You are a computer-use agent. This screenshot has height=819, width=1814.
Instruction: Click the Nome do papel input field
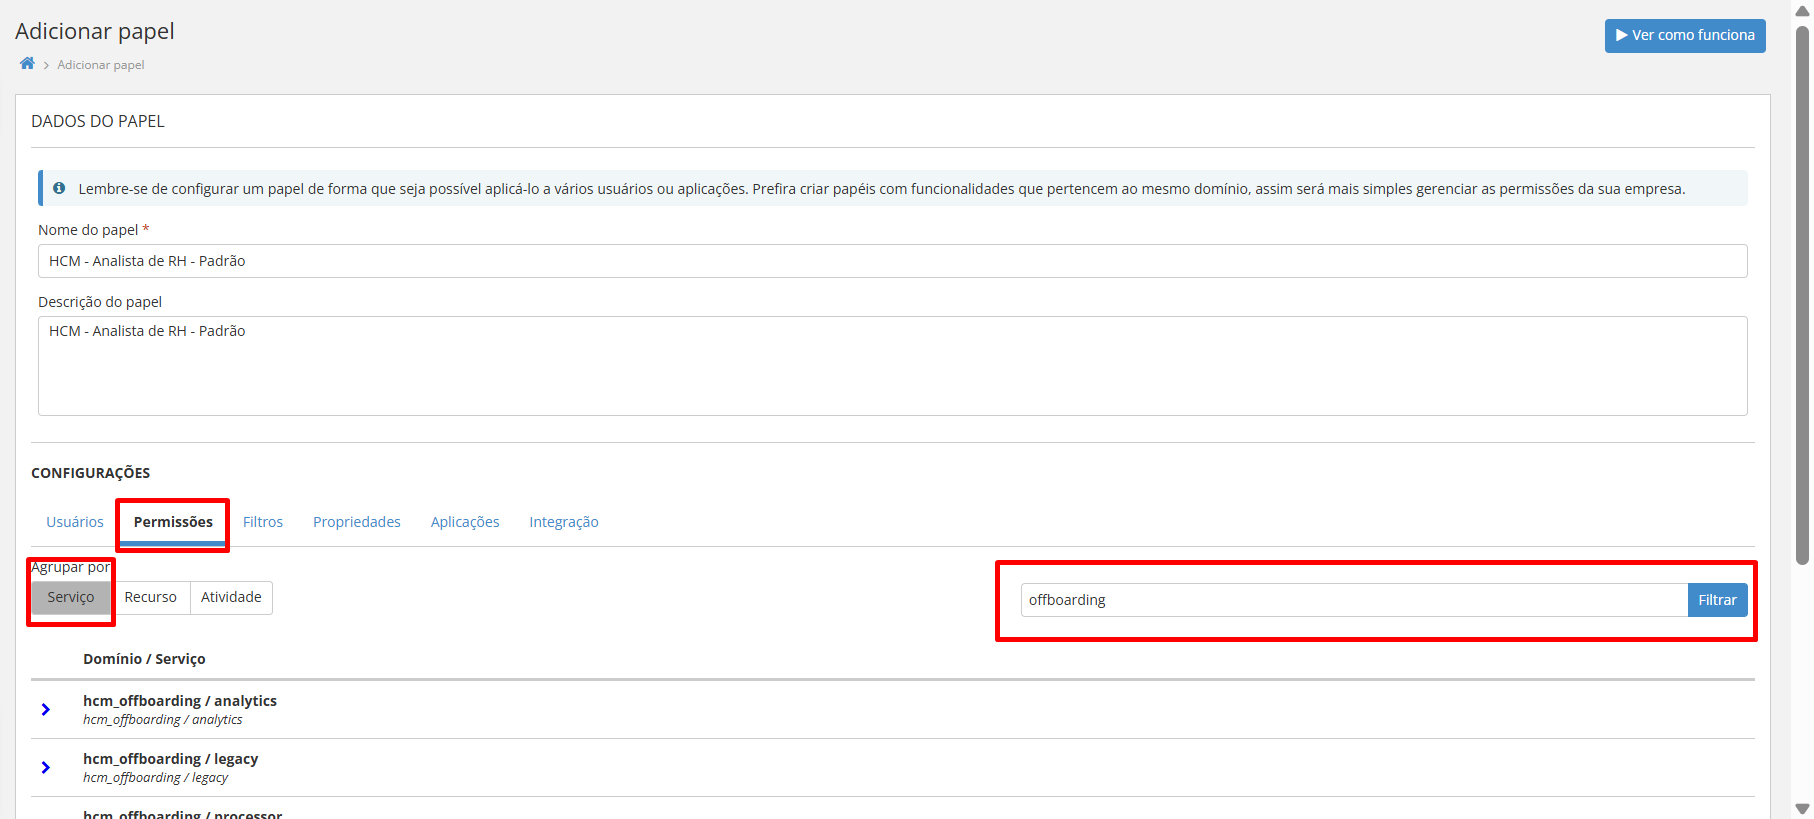tap(892, 261)
